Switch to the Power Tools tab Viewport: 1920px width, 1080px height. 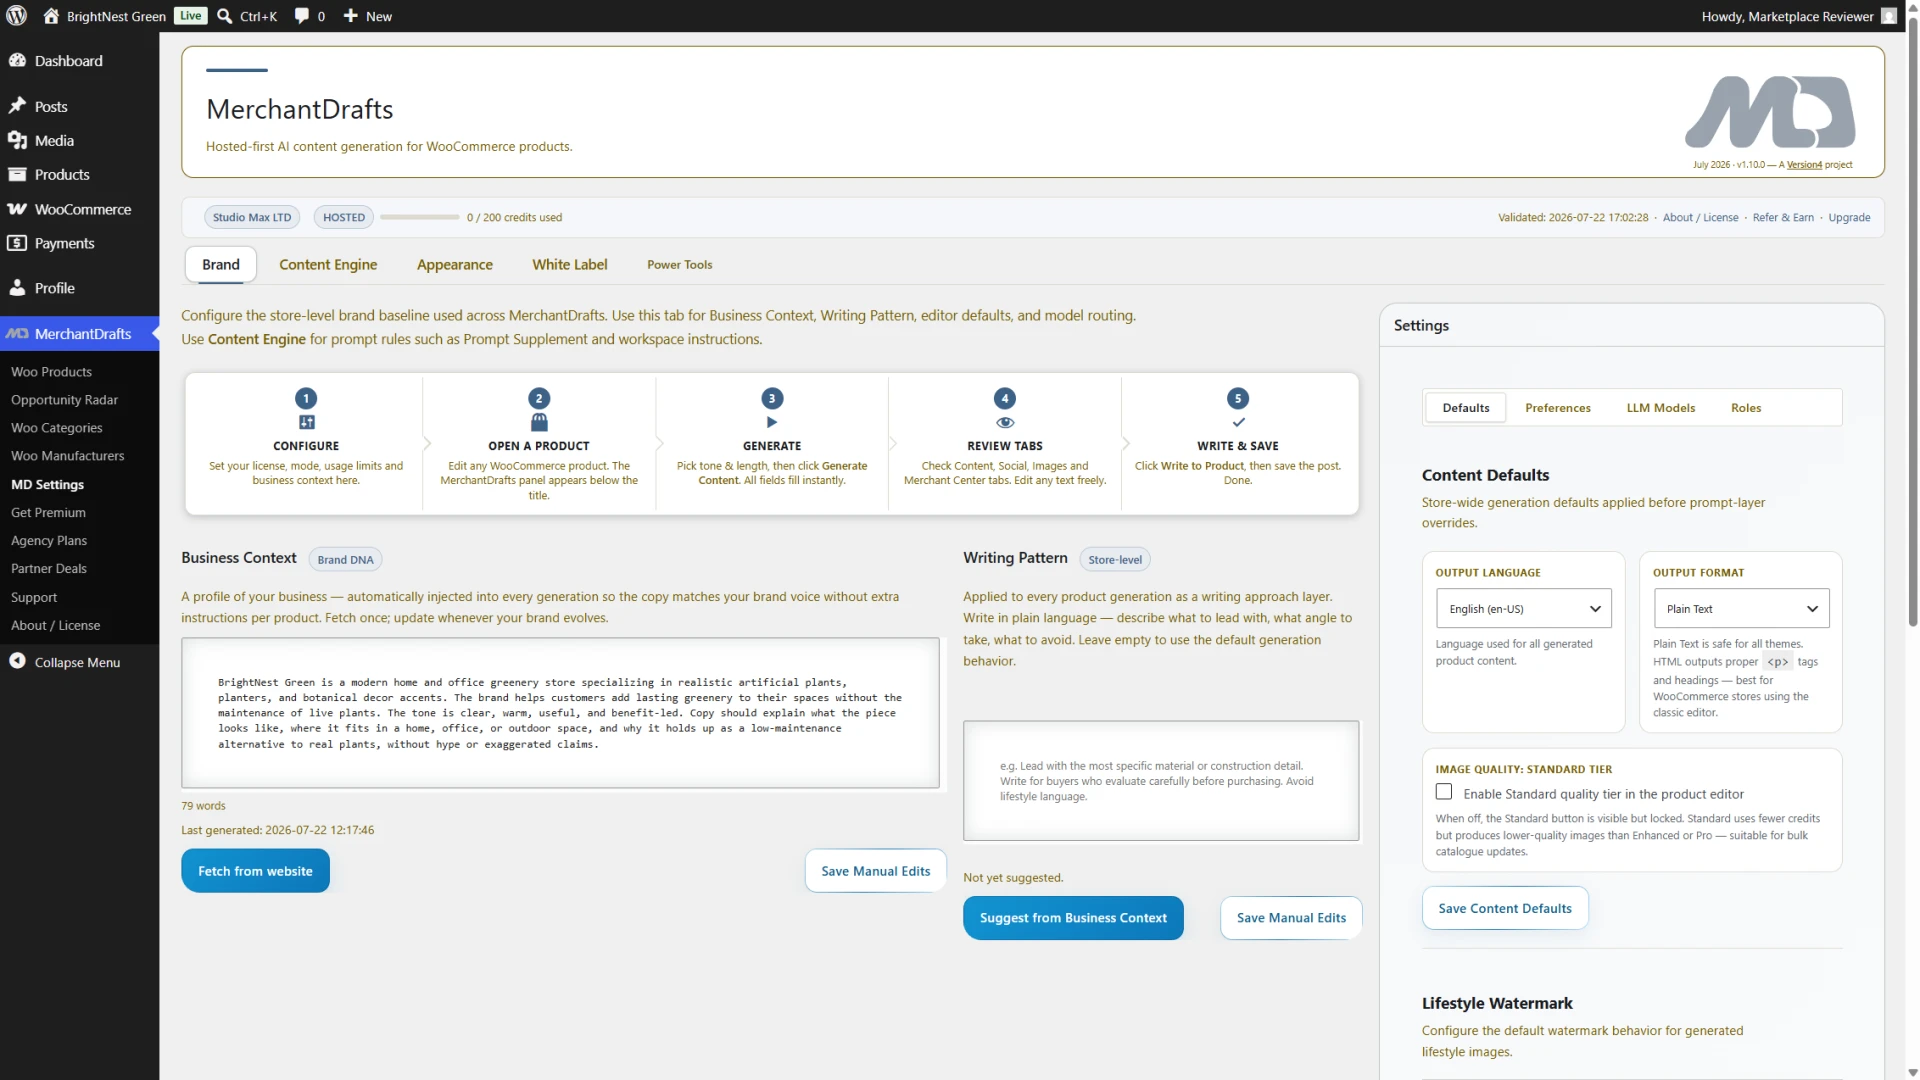pos(679,265)
